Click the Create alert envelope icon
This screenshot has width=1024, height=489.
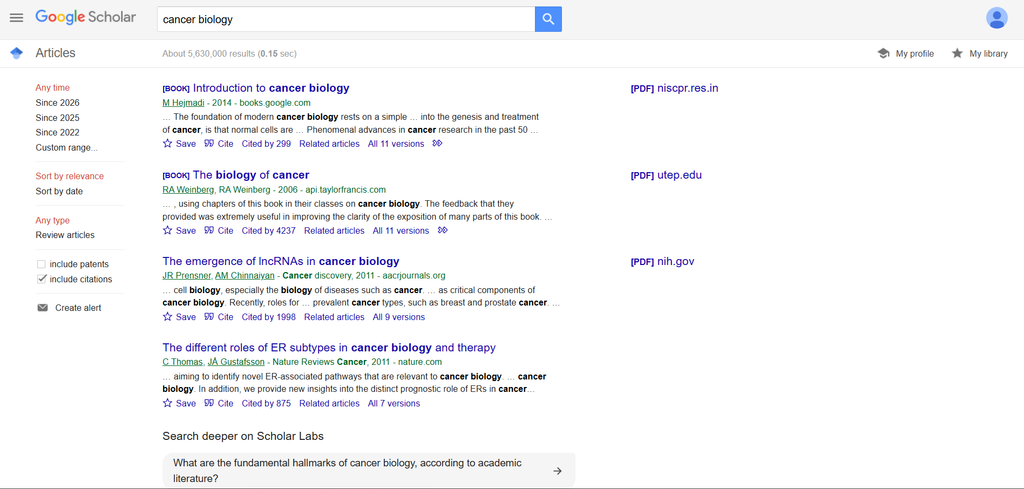pyautogui.click(x=42, y=308)
